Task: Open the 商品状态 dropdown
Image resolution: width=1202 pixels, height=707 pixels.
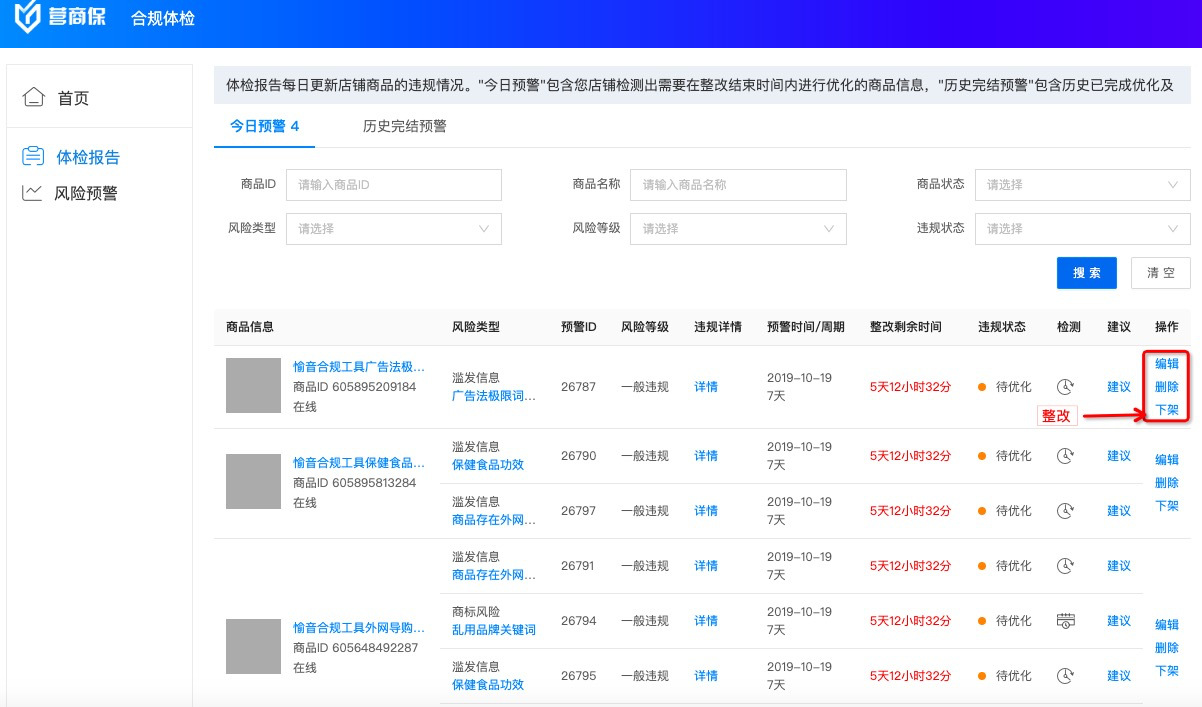Action: point(1082,185)
